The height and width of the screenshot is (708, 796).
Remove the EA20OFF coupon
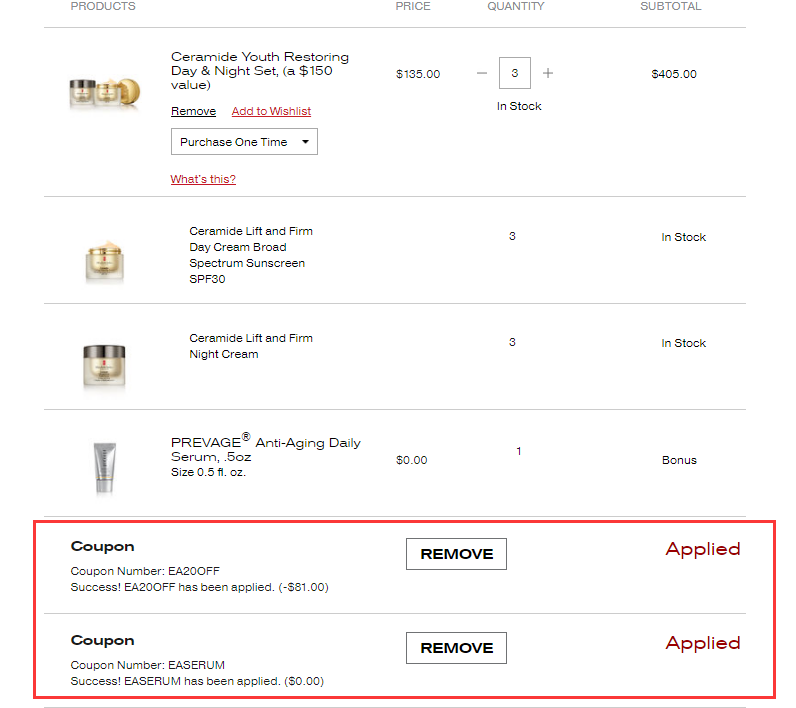[456, 554]
